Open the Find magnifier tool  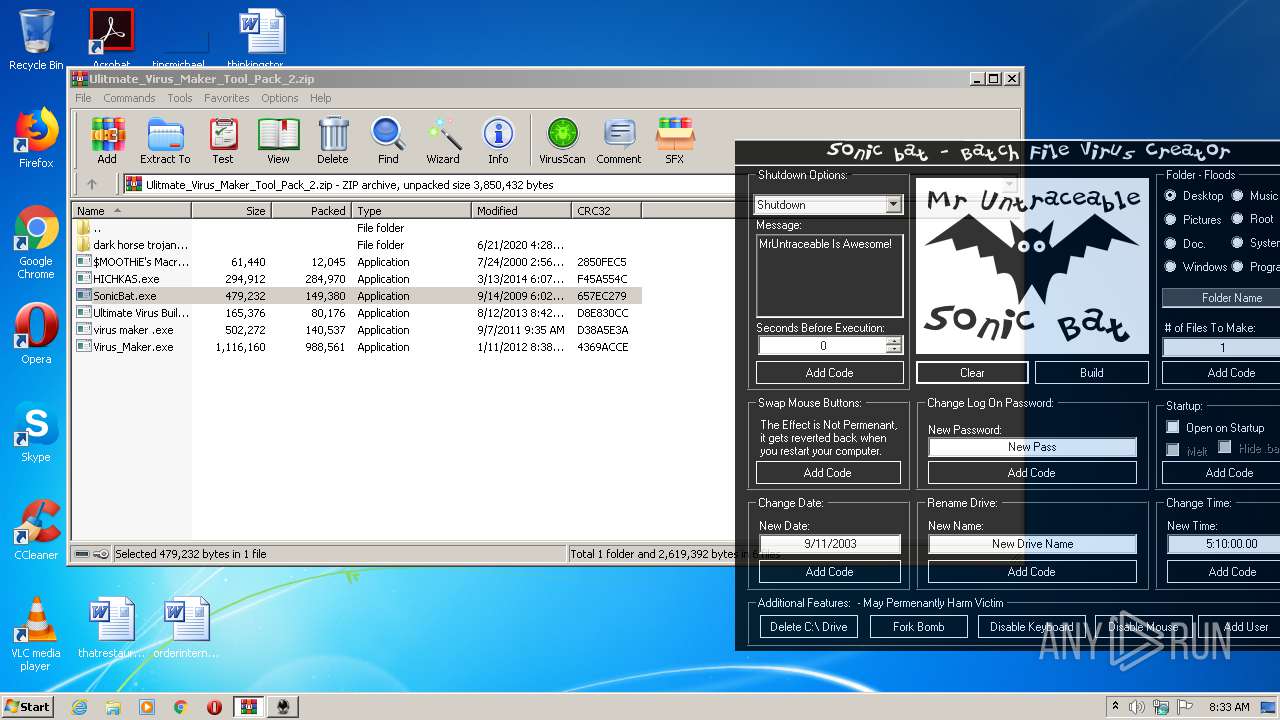(x=388, y=141)
